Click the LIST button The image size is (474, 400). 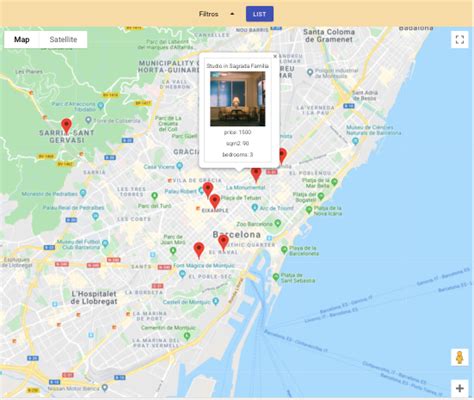[260, 14]
